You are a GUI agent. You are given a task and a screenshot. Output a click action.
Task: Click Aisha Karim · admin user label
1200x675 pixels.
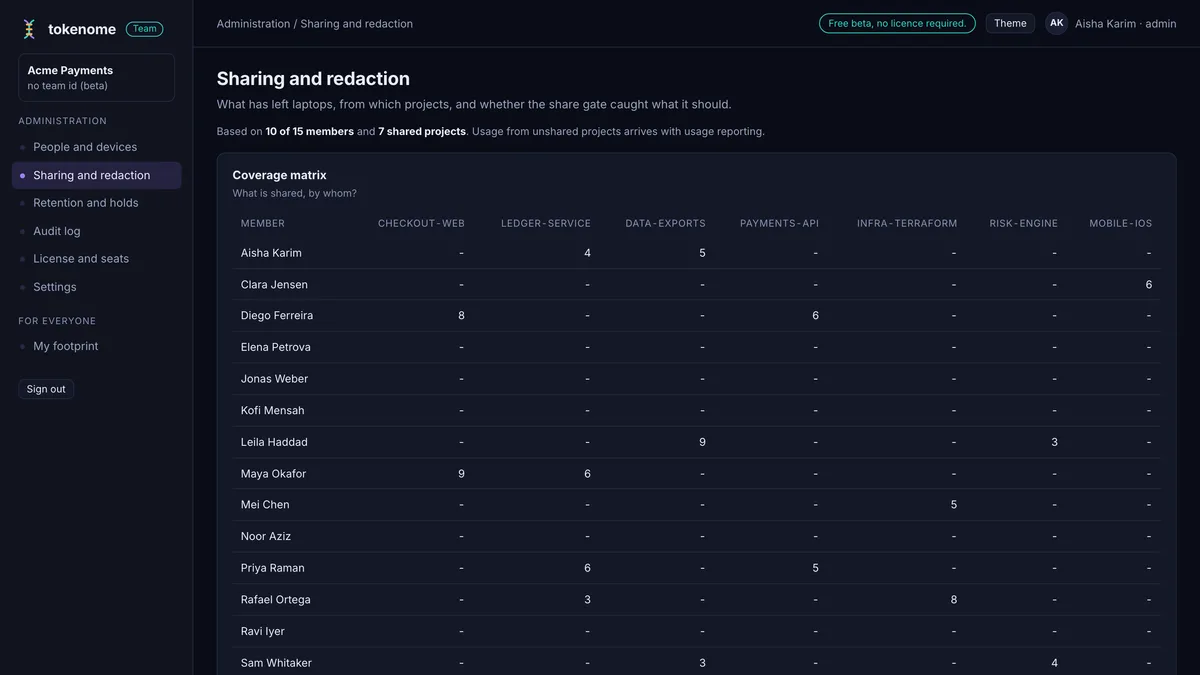[x=1125, y=24]
